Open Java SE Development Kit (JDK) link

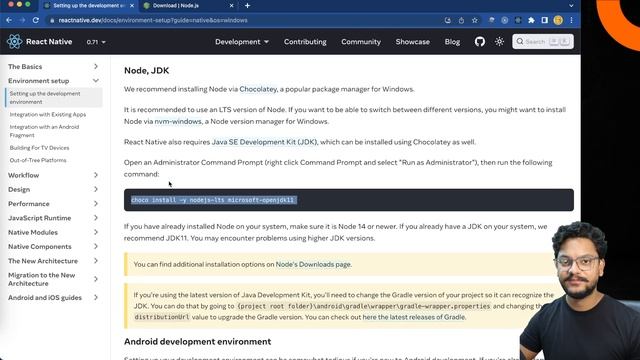coord(264,142)
